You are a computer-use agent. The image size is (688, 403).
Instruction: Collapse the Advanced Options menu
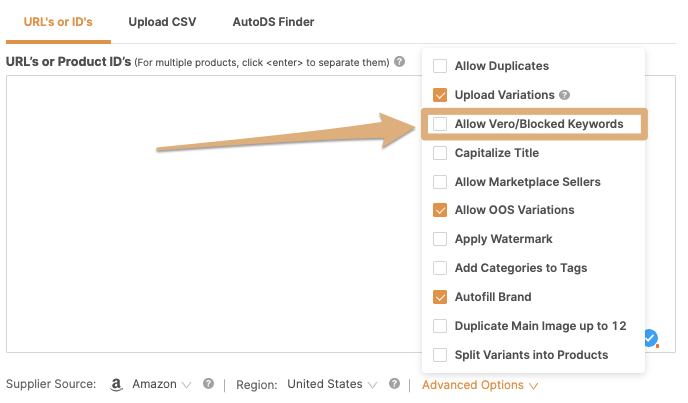(x=480, y=385)
